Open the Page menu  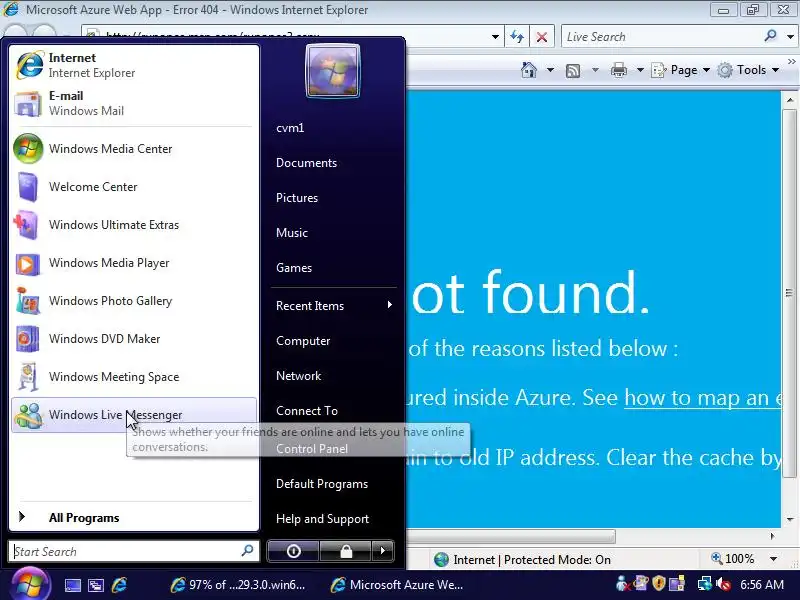coord(681,70)
